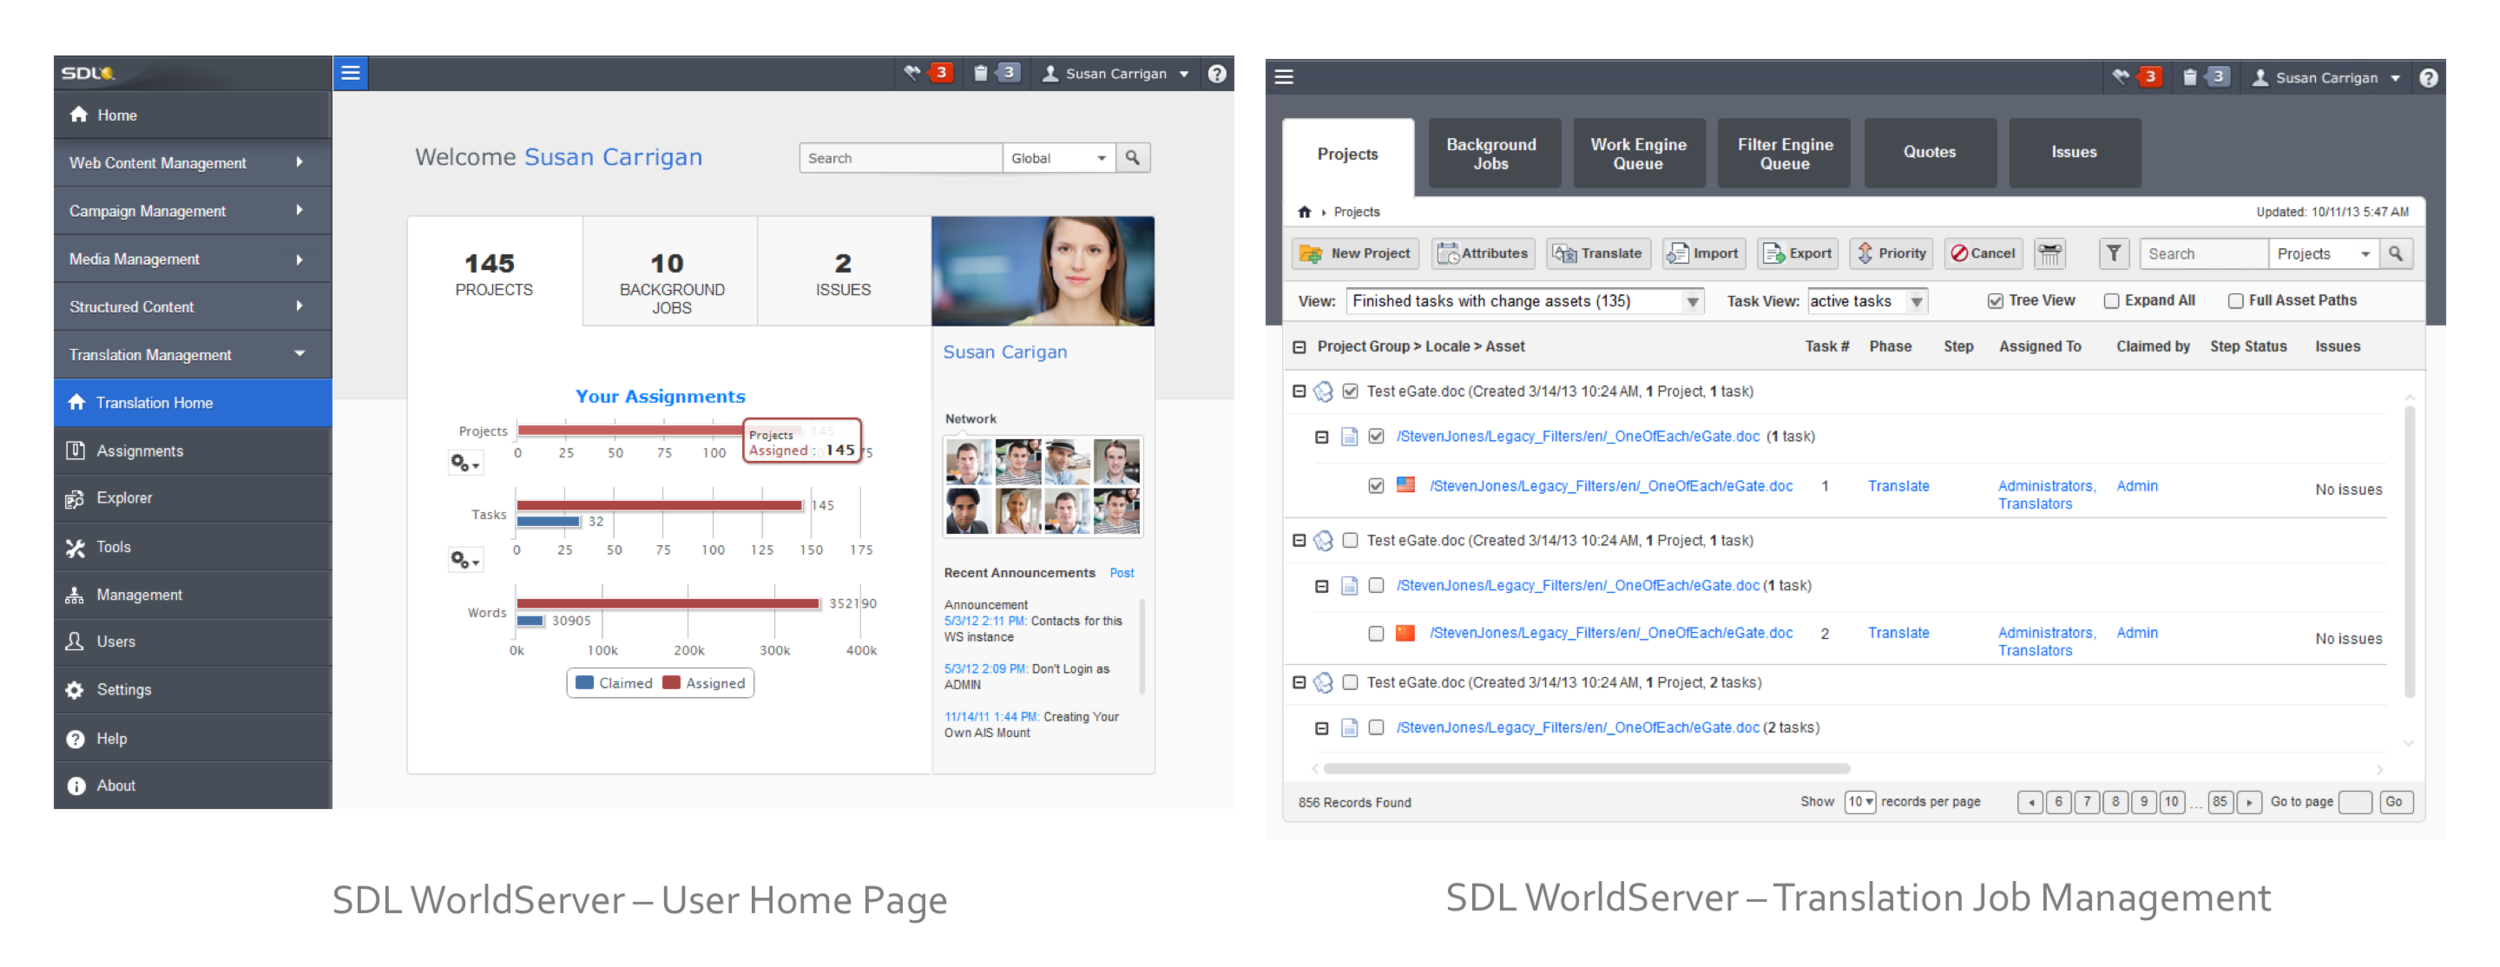The image size is (2500, 967).
Task: Click the Post link beside Recent Announcements
Action: point(1122,573)
